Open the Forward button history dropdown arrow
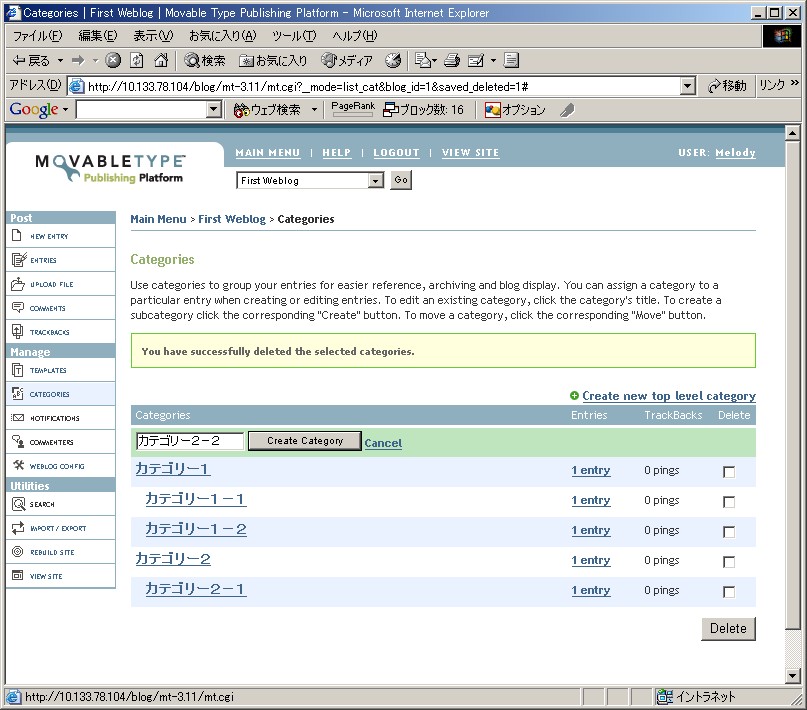Viewport: 807px width, 710px height. point(95,61)
